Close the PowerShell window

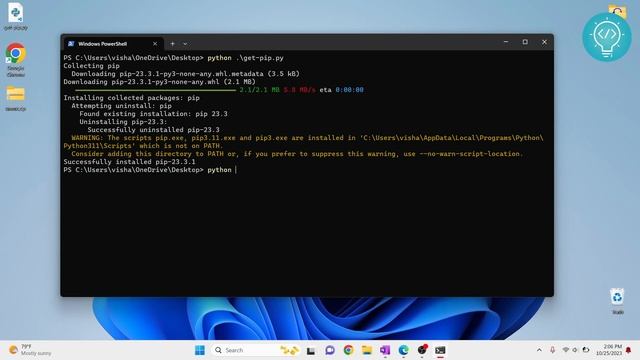pos(544,42)
